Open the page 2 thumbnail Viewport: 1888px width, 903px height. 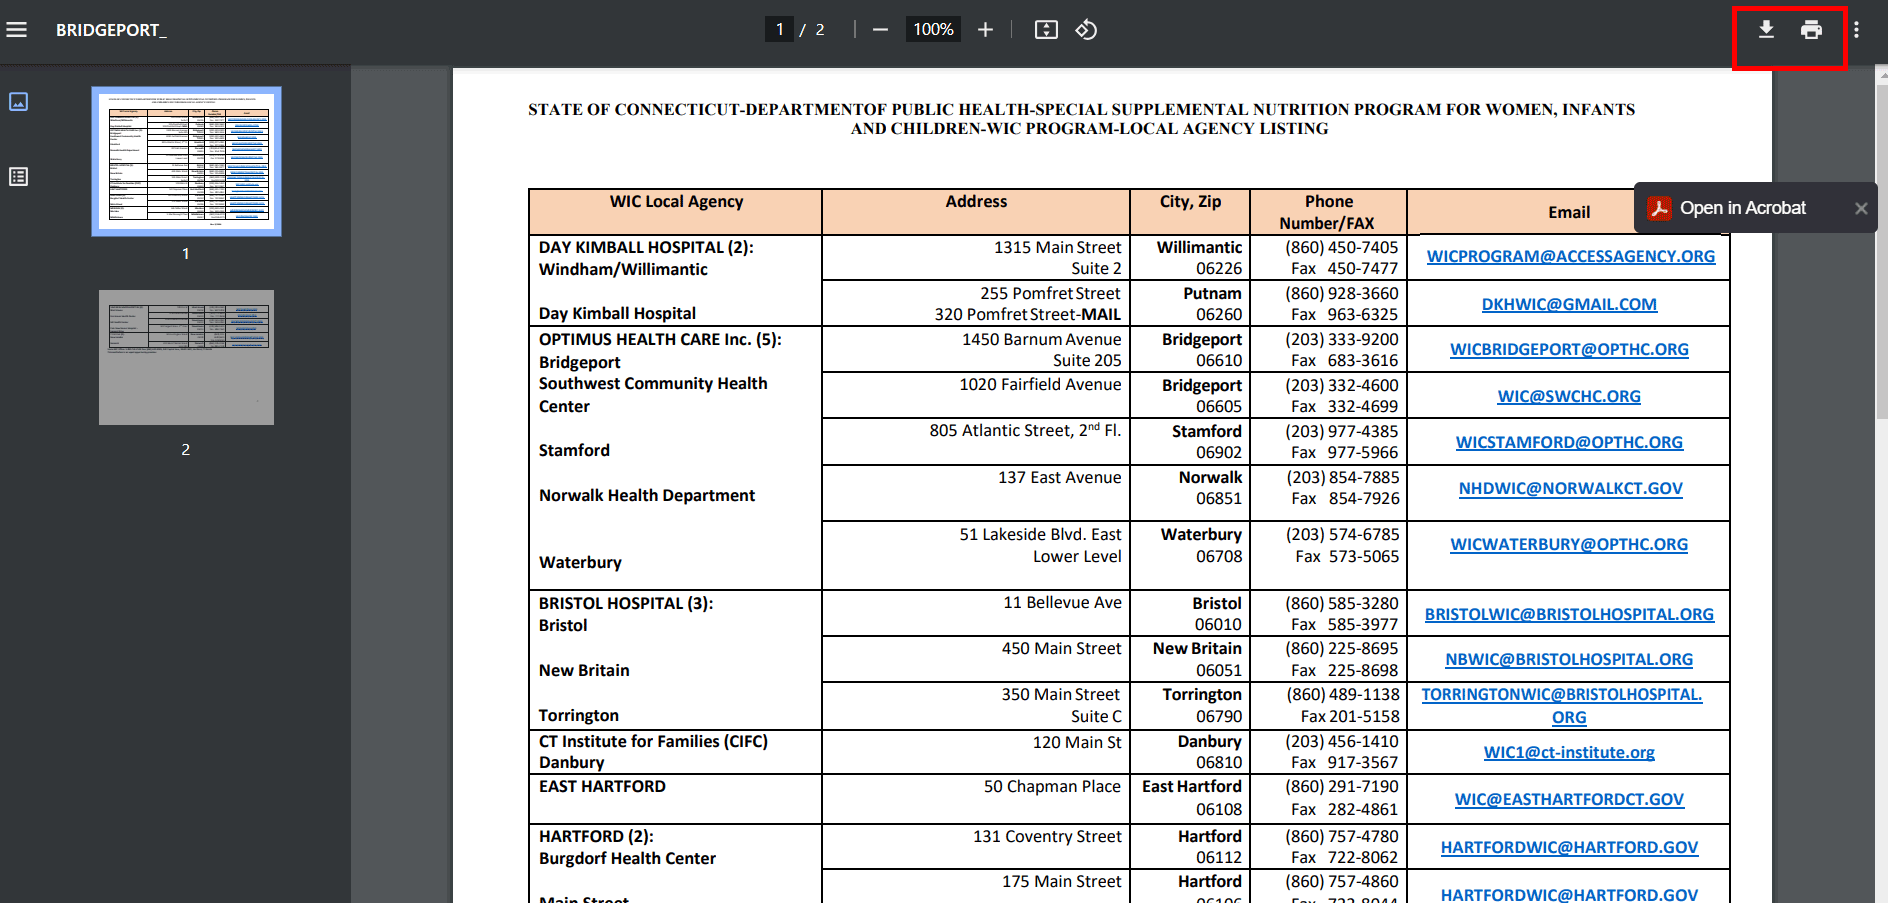tap(186, 357)
